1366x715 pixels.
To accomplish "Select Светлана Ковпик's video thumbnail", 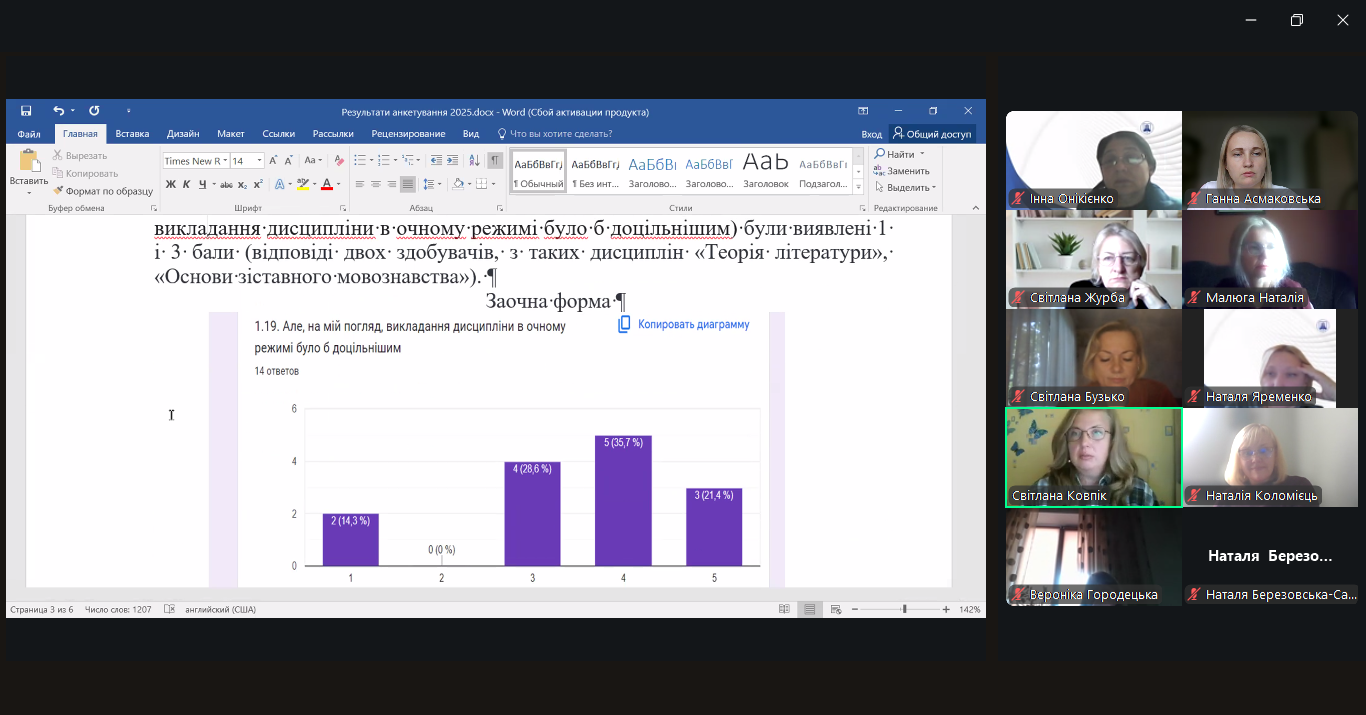I will point(1093,457).
